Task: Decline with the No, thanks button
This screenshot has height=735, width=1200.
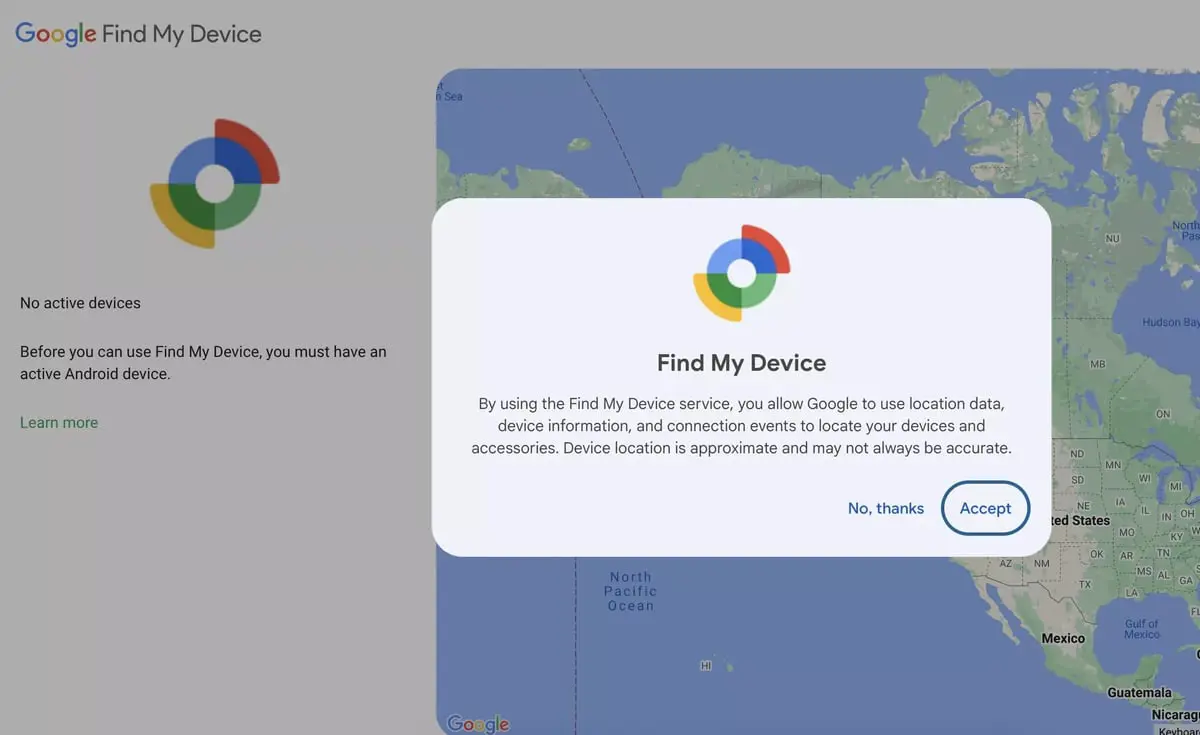Action: point(886,508)
